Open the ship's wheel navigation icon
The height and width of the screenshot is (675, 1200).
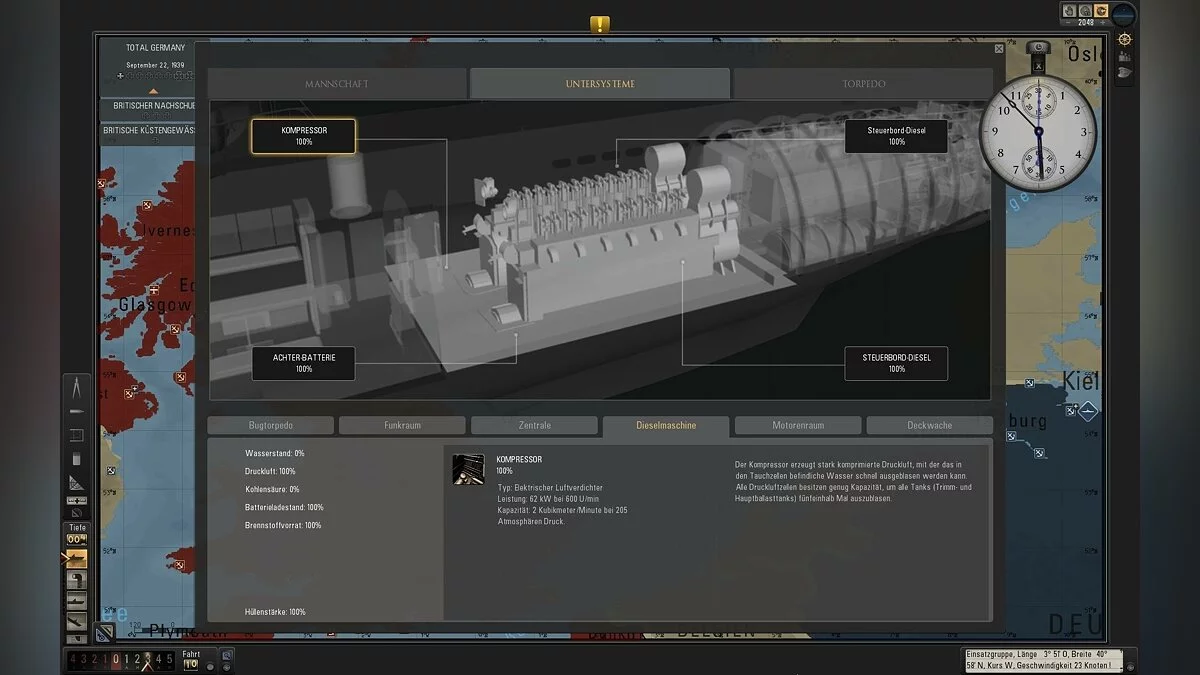tap(1124, 39)
